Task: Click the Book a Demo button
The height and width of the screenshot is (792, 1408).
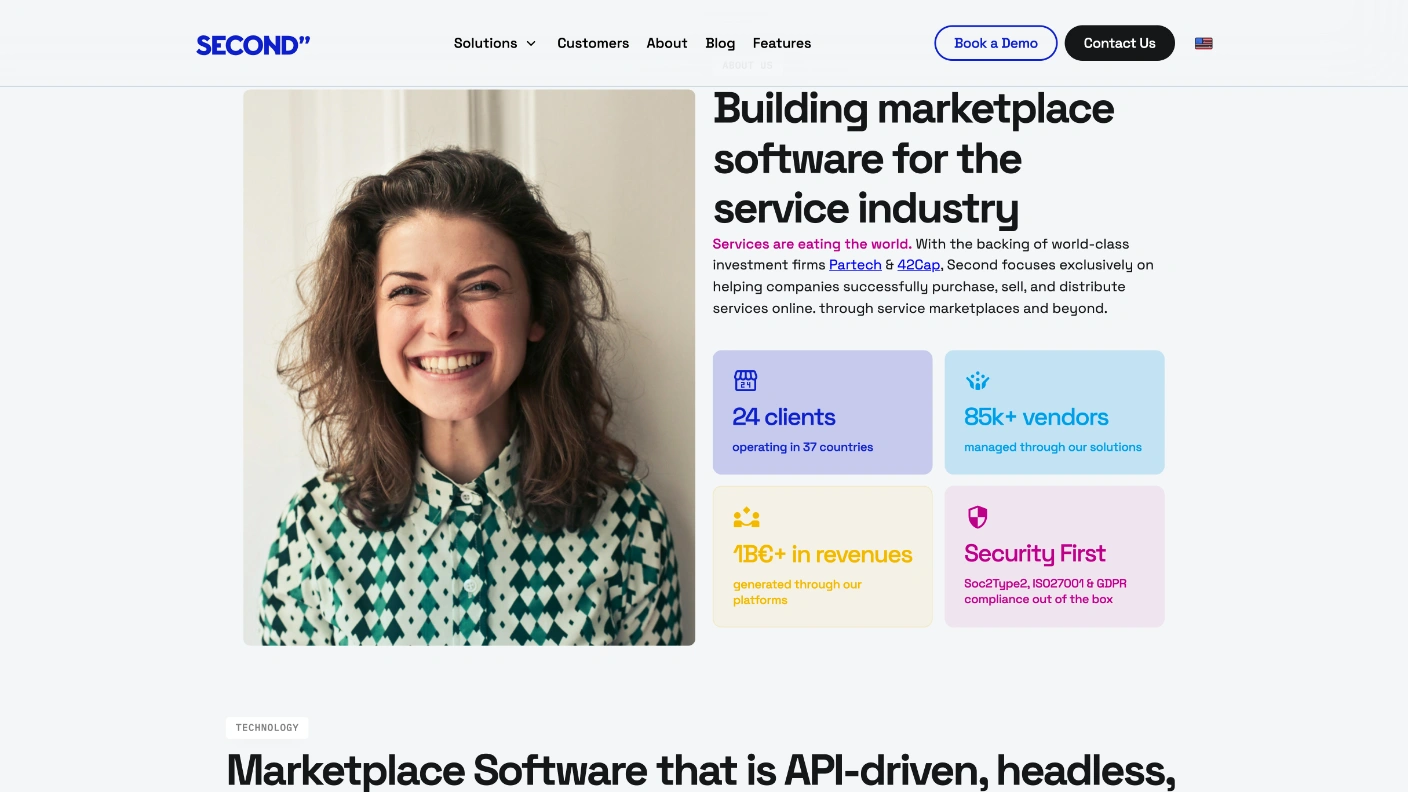Action: click(x=996, y=43)
